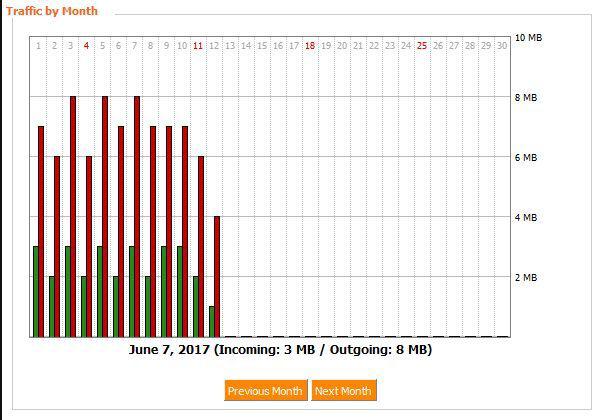This screenshot has height=420, width=603.
Task: Click day 9 label in chart
Action: click(x=167, y=46)
